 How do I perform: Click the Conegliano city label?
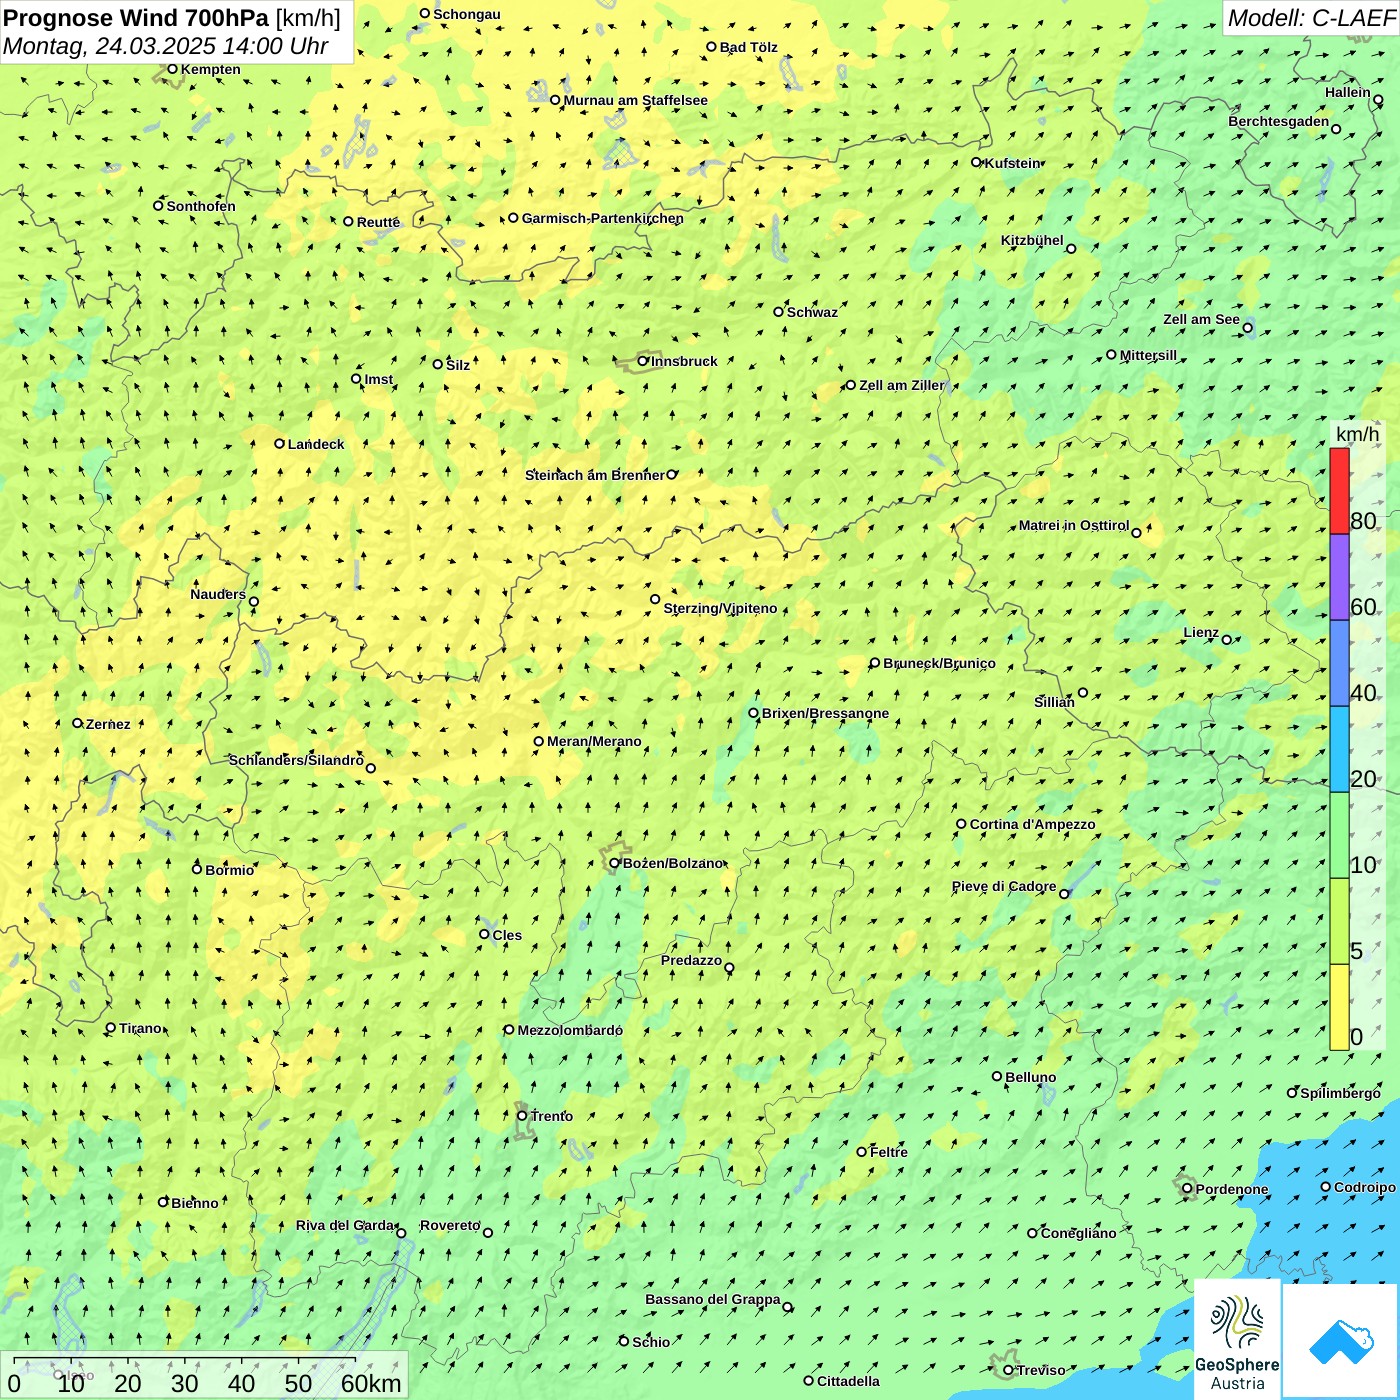(1078, 1233)
